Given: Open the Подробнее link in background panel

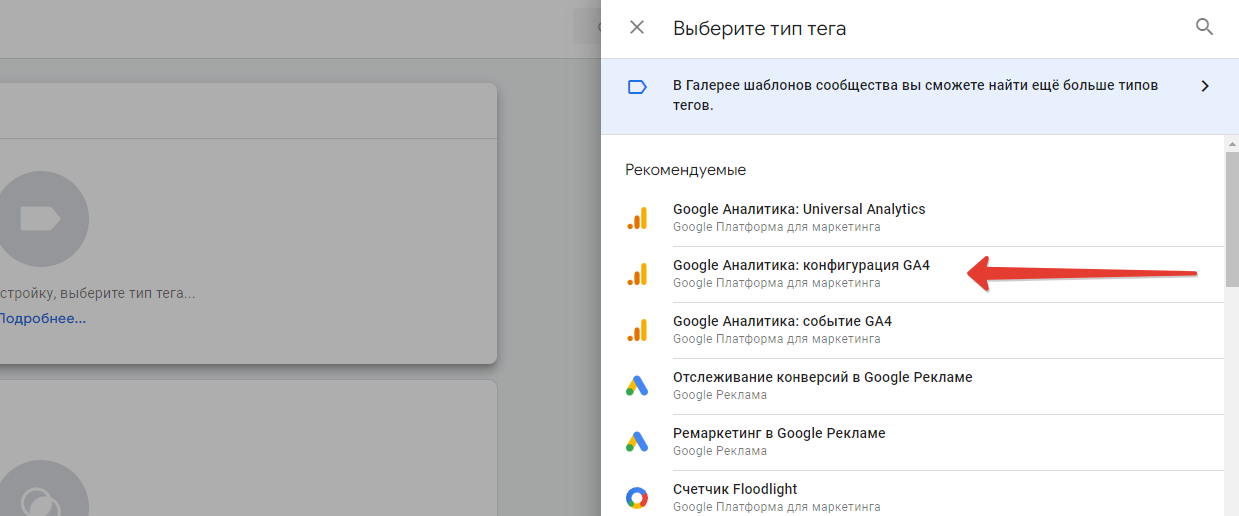Looking at the screenshot, I should 42,318.
